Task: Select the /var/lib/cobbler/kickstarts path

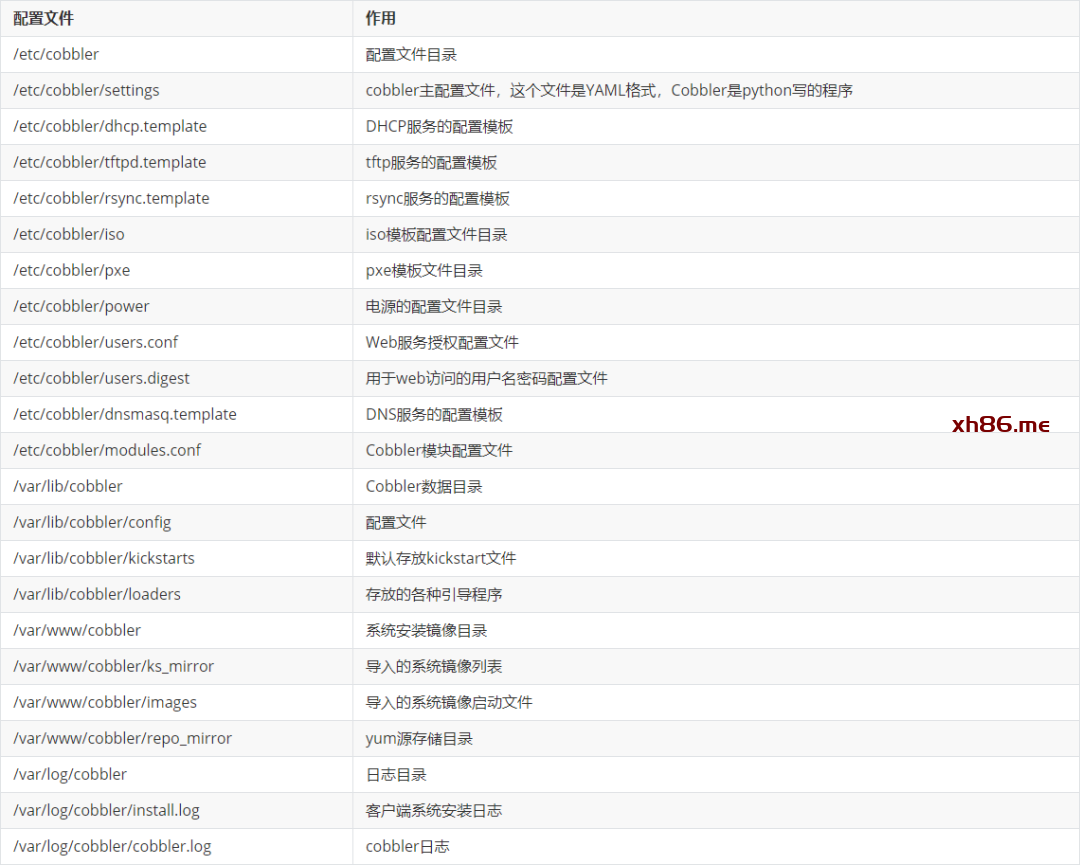Action: click(x=104, y=559)
